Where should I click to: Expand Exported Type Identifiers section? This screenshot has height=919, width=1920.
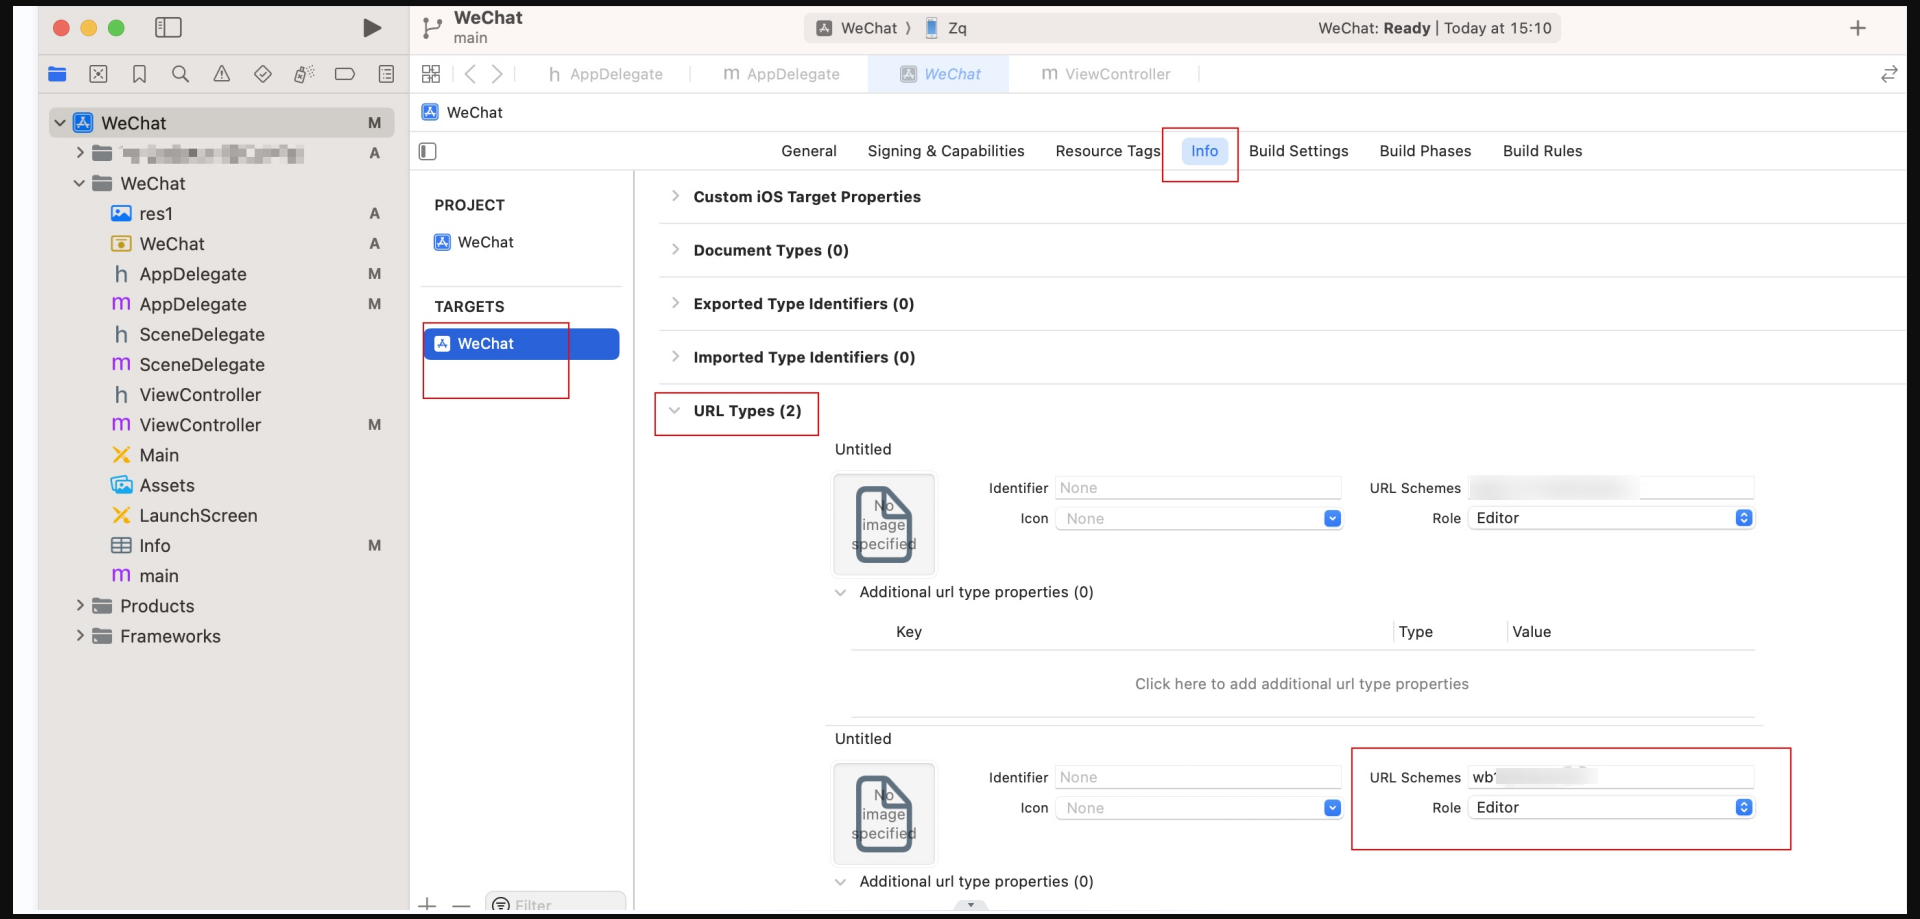tap(675, 303)
